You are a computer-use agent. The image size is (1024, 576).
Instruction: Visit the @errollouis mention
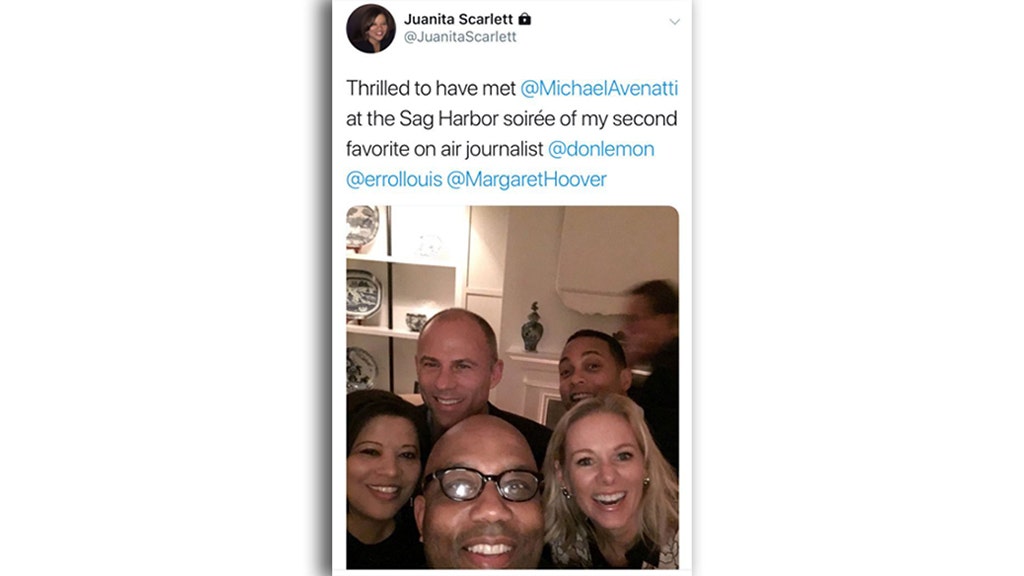point(394,179)
